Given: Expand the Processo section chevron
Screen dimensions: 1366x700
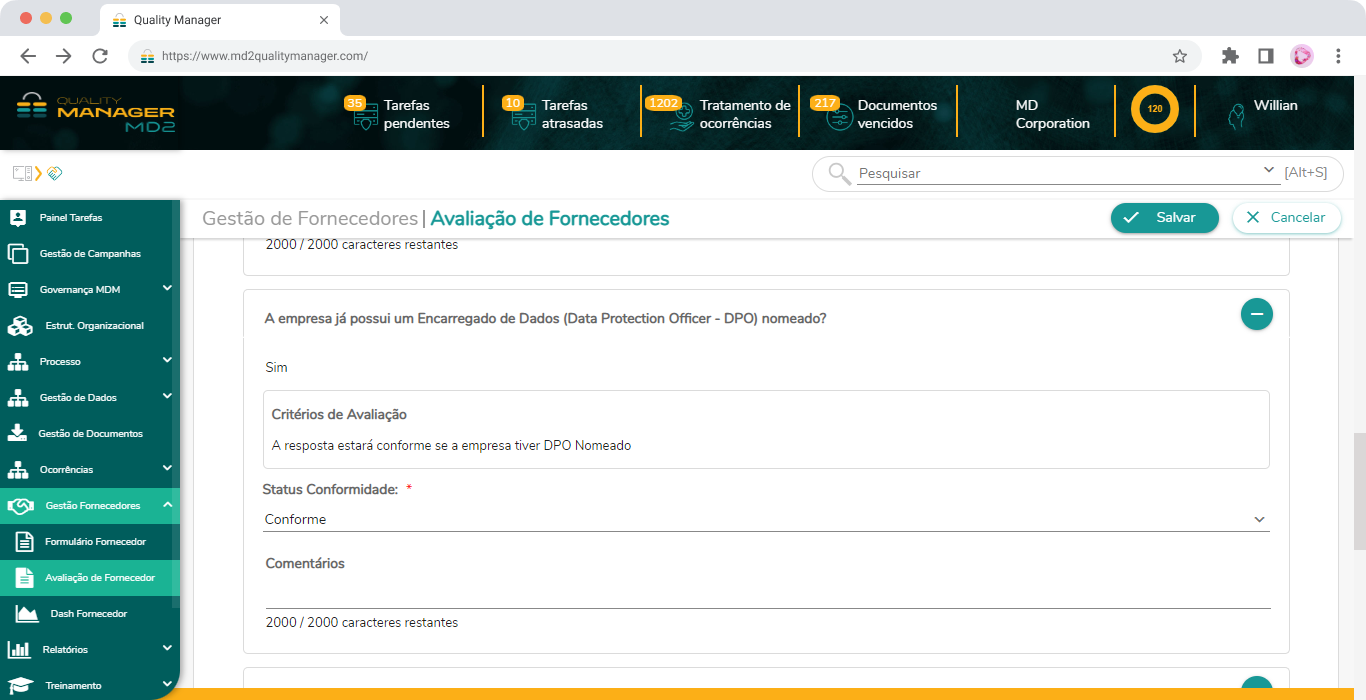Looking at the screenshot, I should [x=168, y=361].
